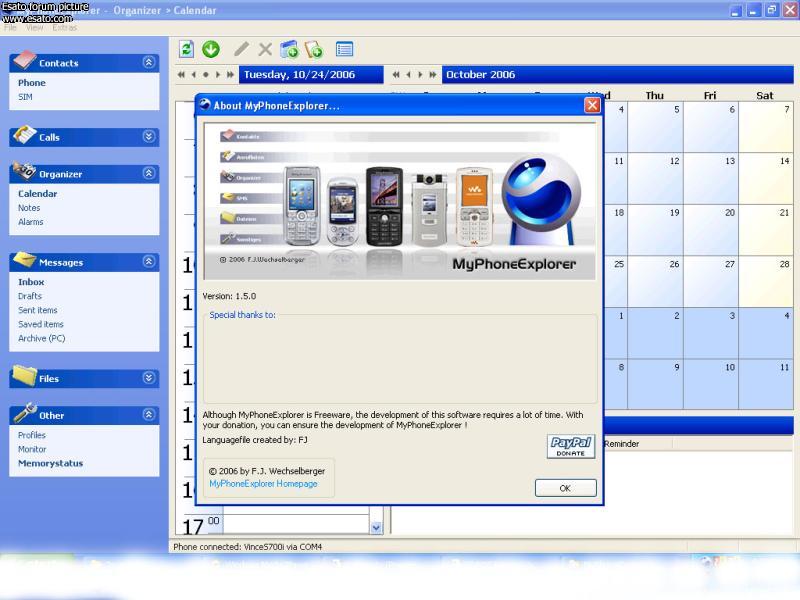
Task: Open the Drafts folder
Action: click(x=30, y=296)
